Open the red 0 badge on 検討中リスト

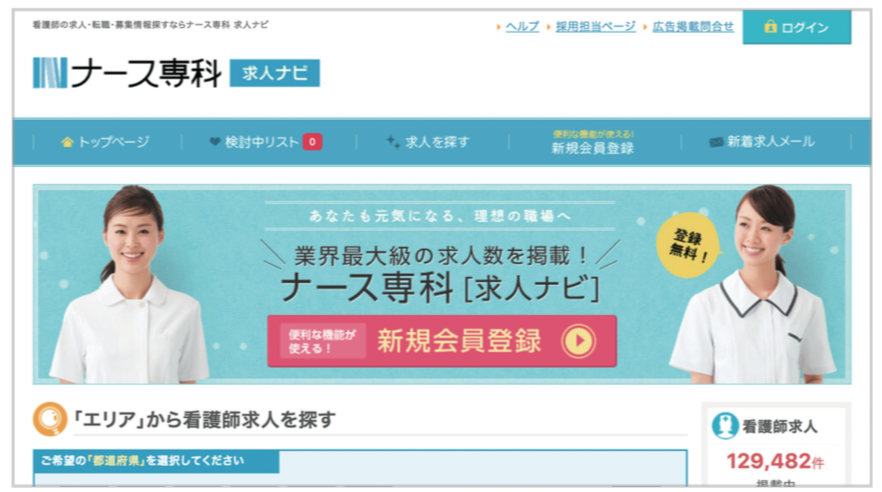[312, 142]
